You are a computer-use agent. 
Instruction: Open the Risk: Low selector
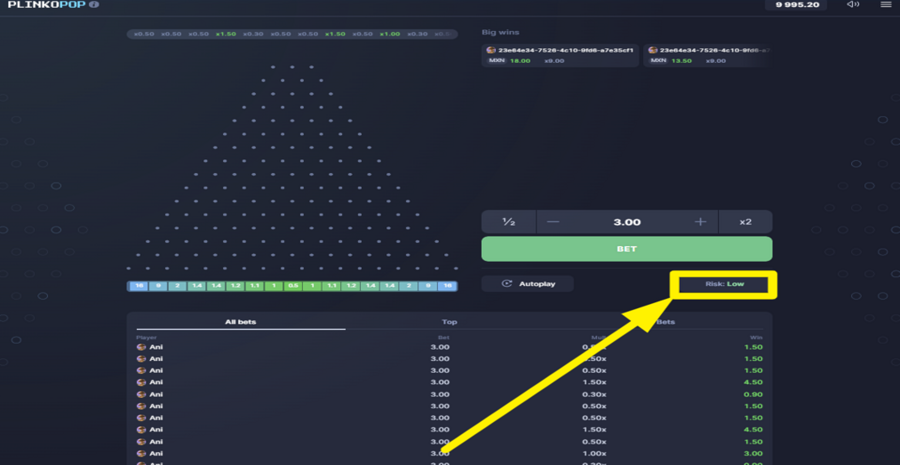tap(724, 284)
